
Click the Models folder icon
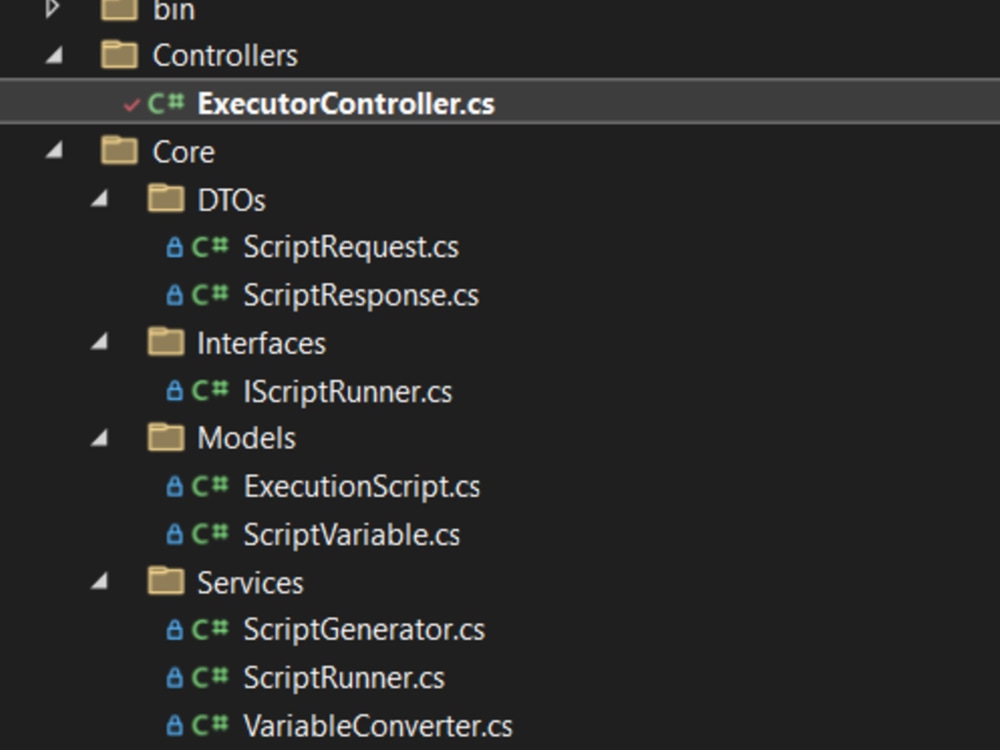(166, 437)
